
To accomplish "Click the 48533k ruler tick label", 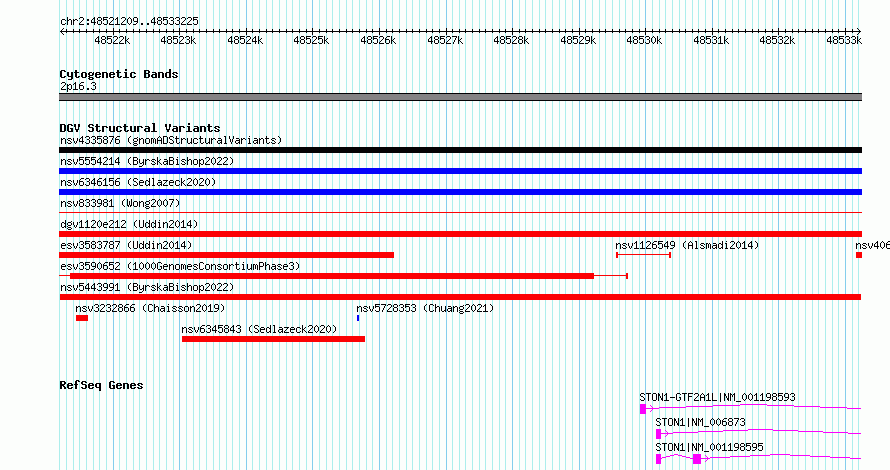I will click(x=844, y=40).
